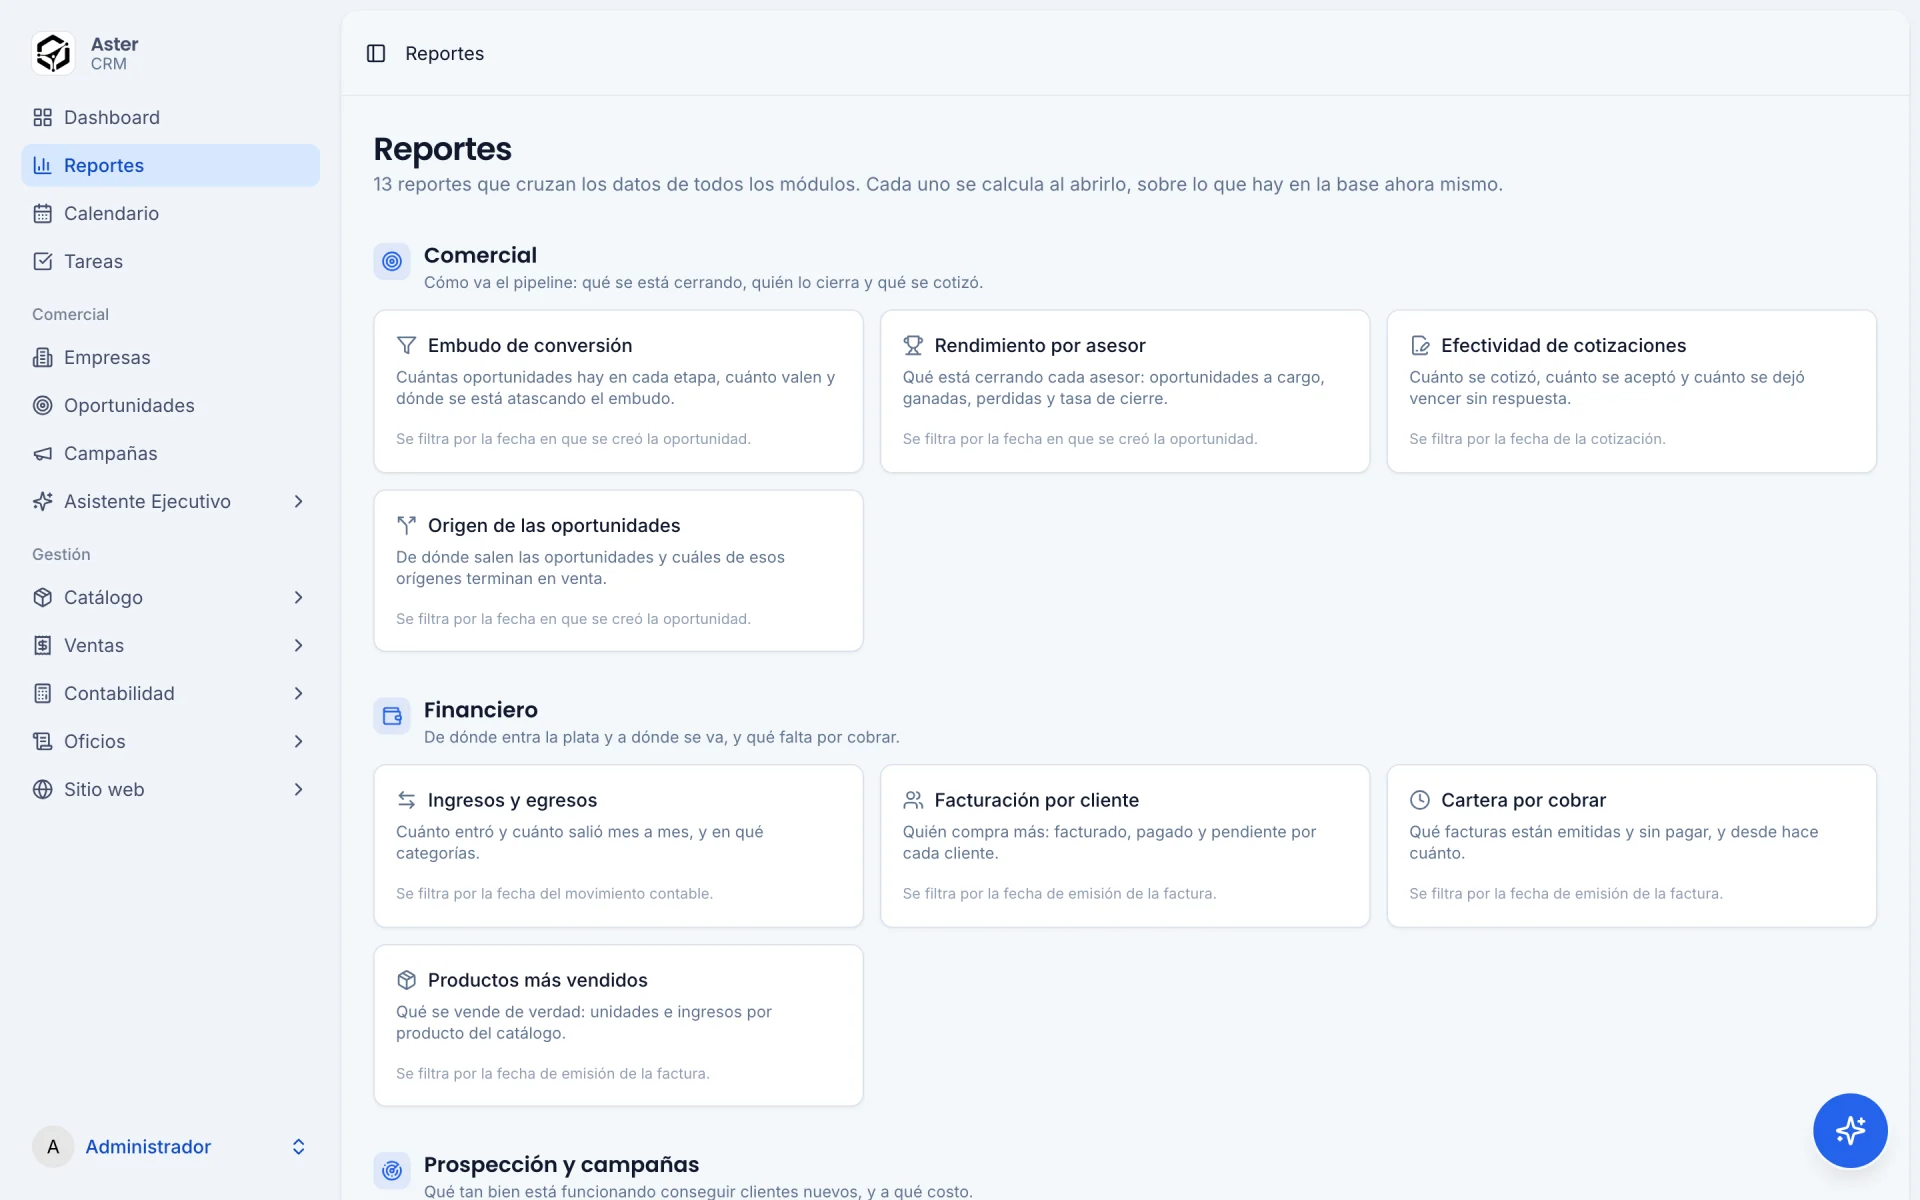Click the Sitio web globe icon
The height and width of the screenshot is (1200, 1920).
(x=42, y=789)
